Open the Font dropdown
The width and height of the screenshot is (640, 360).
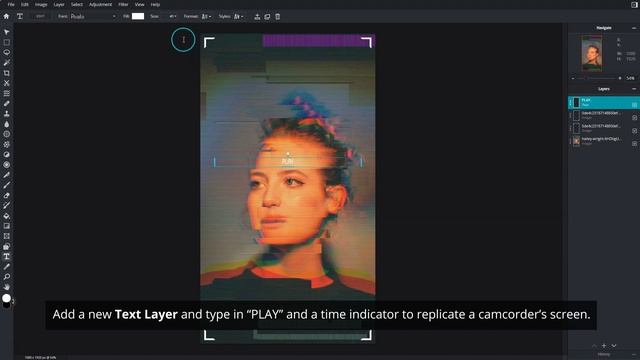pyautogui.click(x=93, y=16)
